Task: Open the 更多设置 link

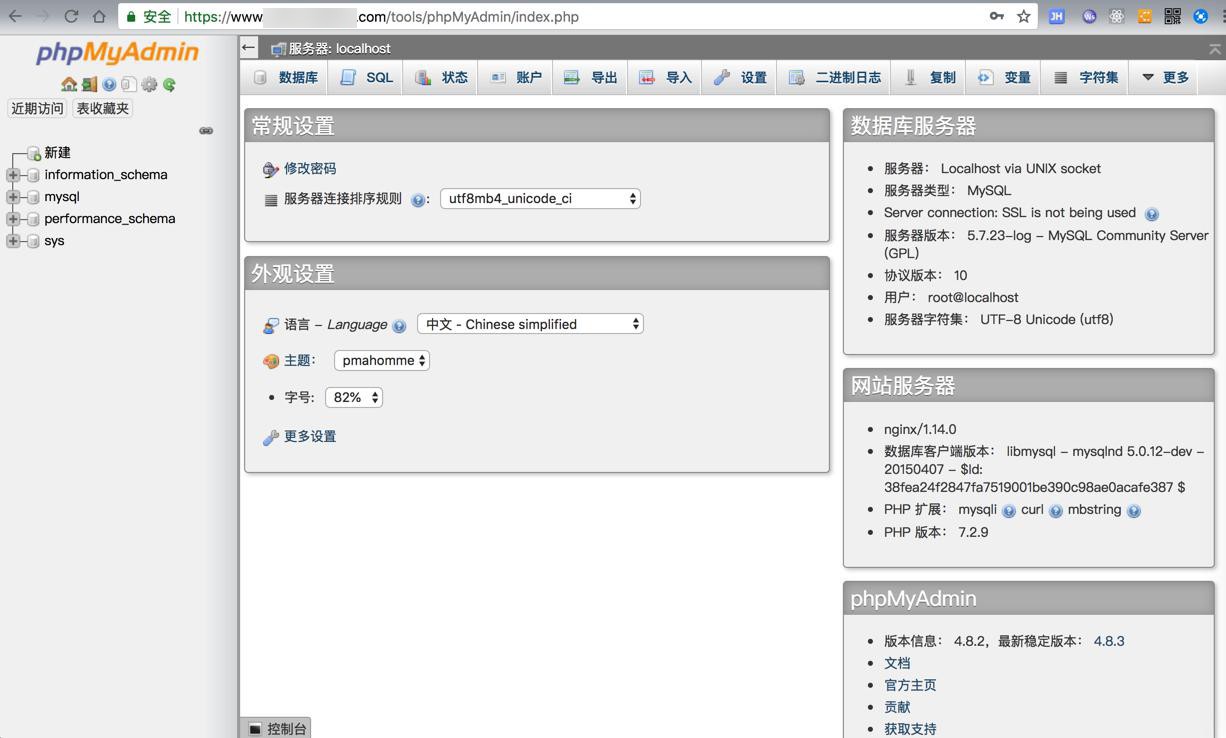Action: 310,437
